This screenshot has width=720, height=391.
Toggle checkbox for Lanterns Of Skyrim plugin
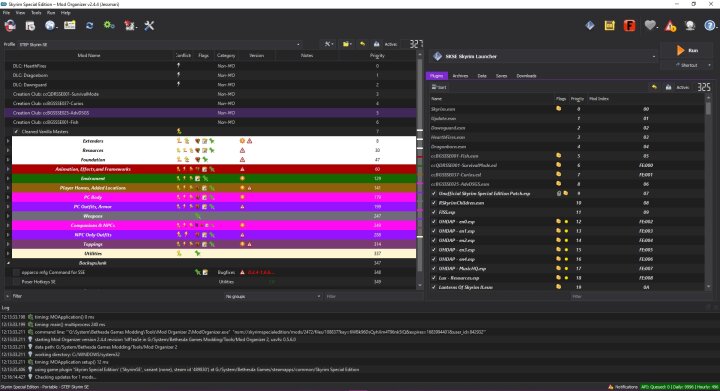tap(434, 287)
